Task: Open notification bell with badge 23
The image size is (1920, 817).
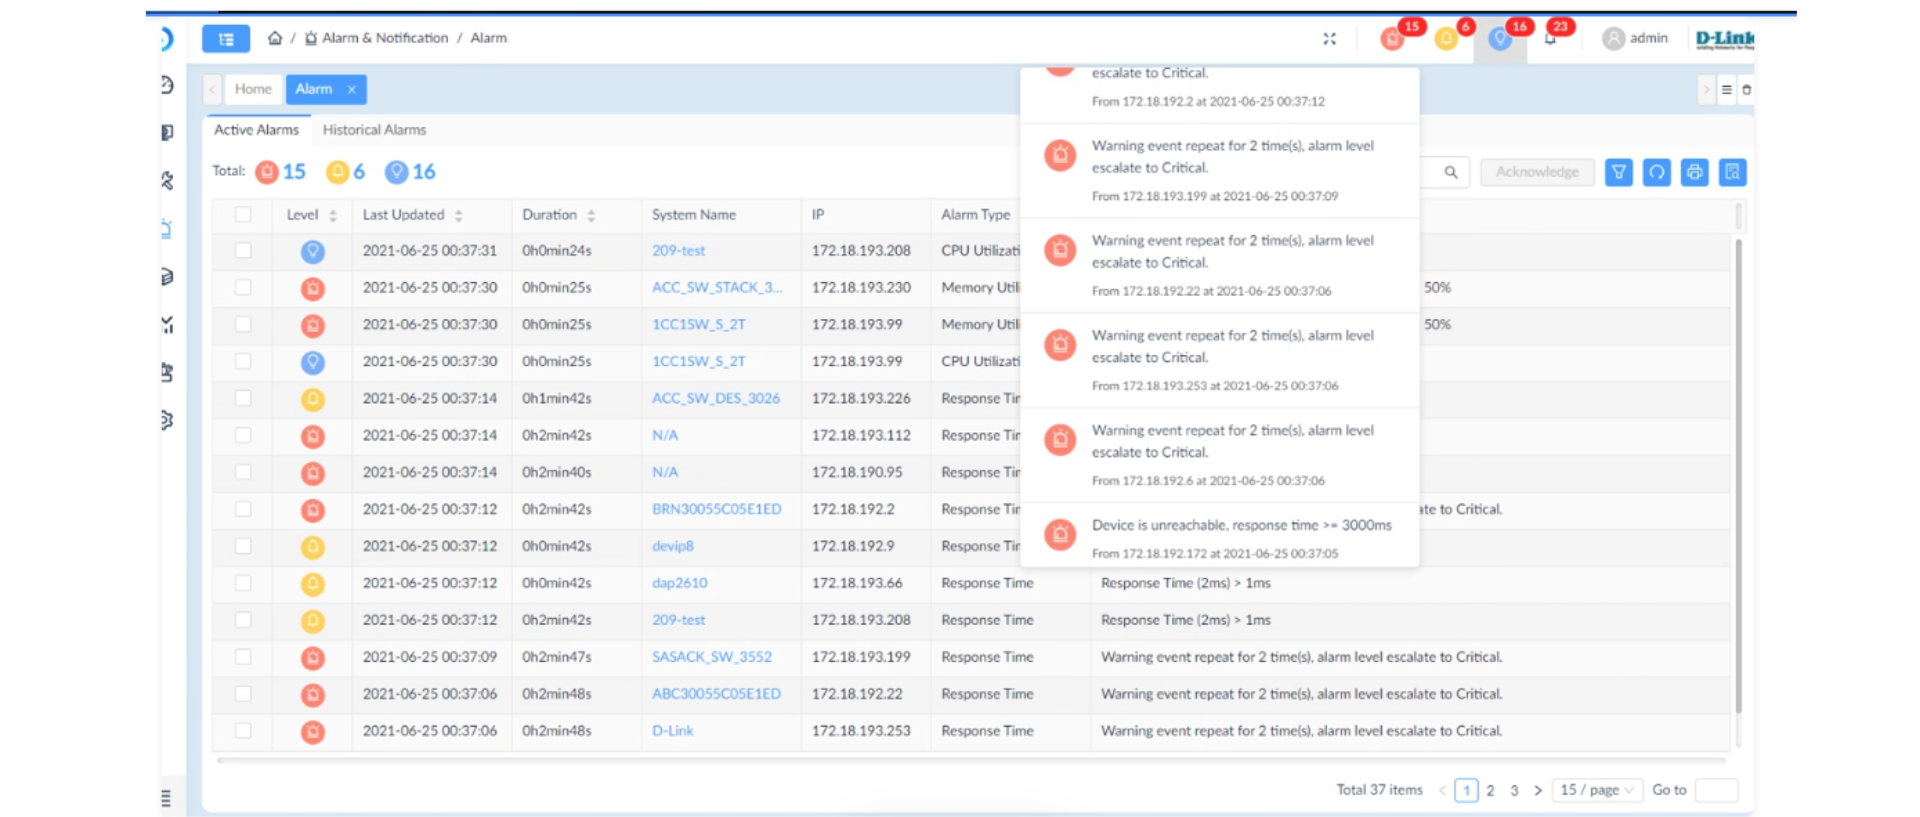Action: 1550,39
